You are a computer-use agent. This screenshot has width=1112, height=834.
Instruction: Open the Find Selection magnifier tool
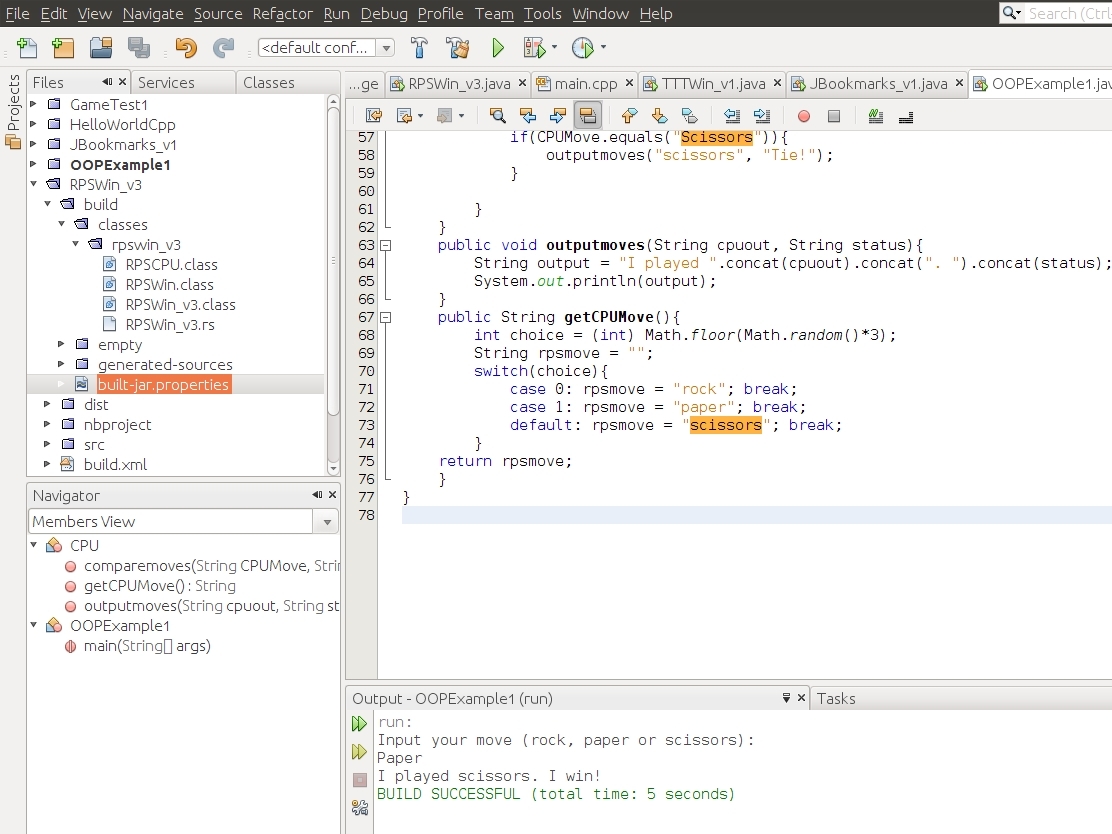coord(500,115)
